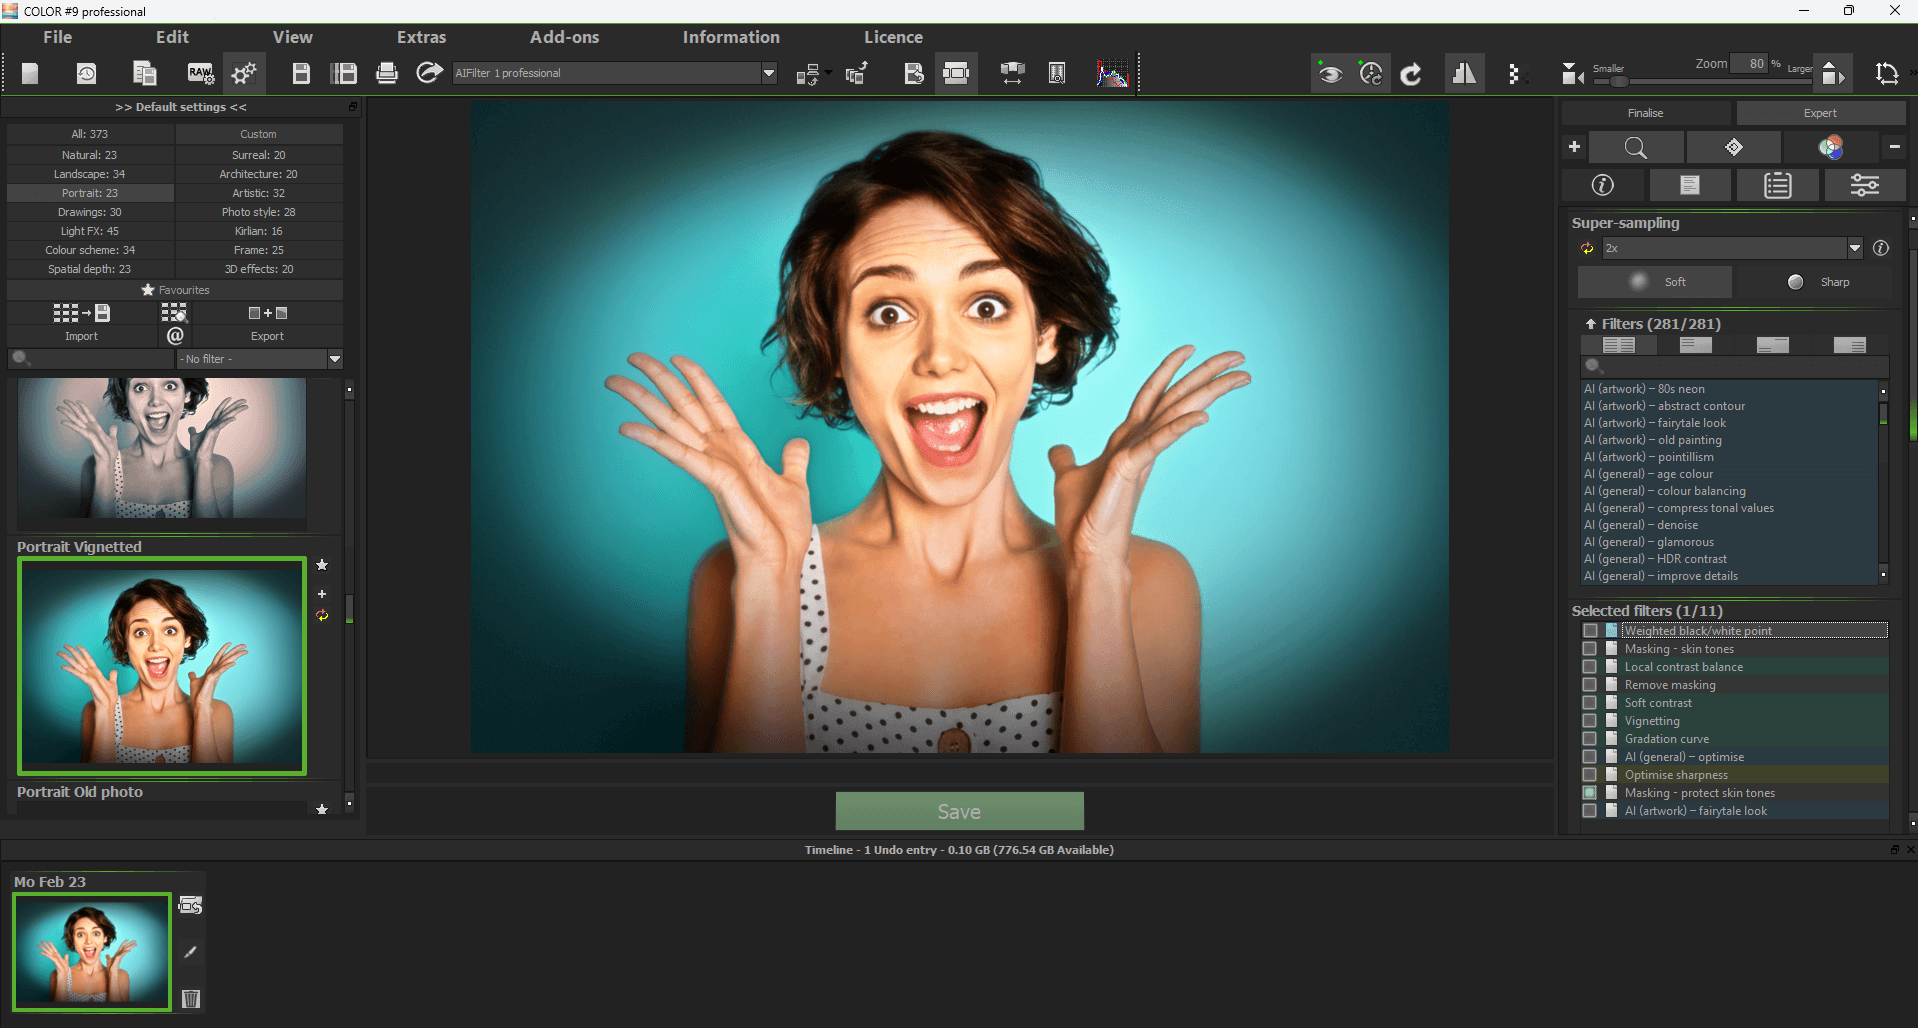
Task: Click the curved share arrow icon
Action: pyautogui.click(x=430, y=73)
